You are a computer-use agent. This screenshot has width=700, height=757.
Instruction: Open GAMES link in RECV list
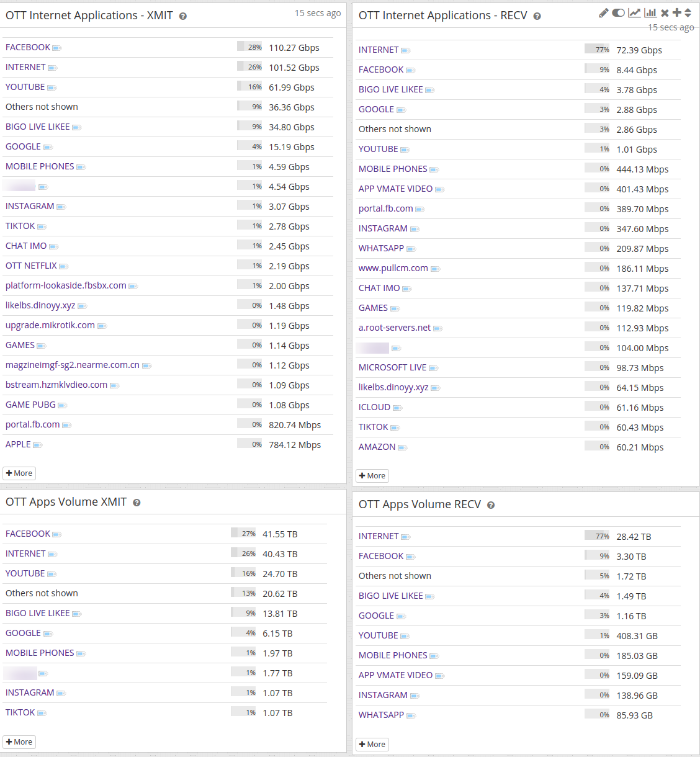coord(373,308)
